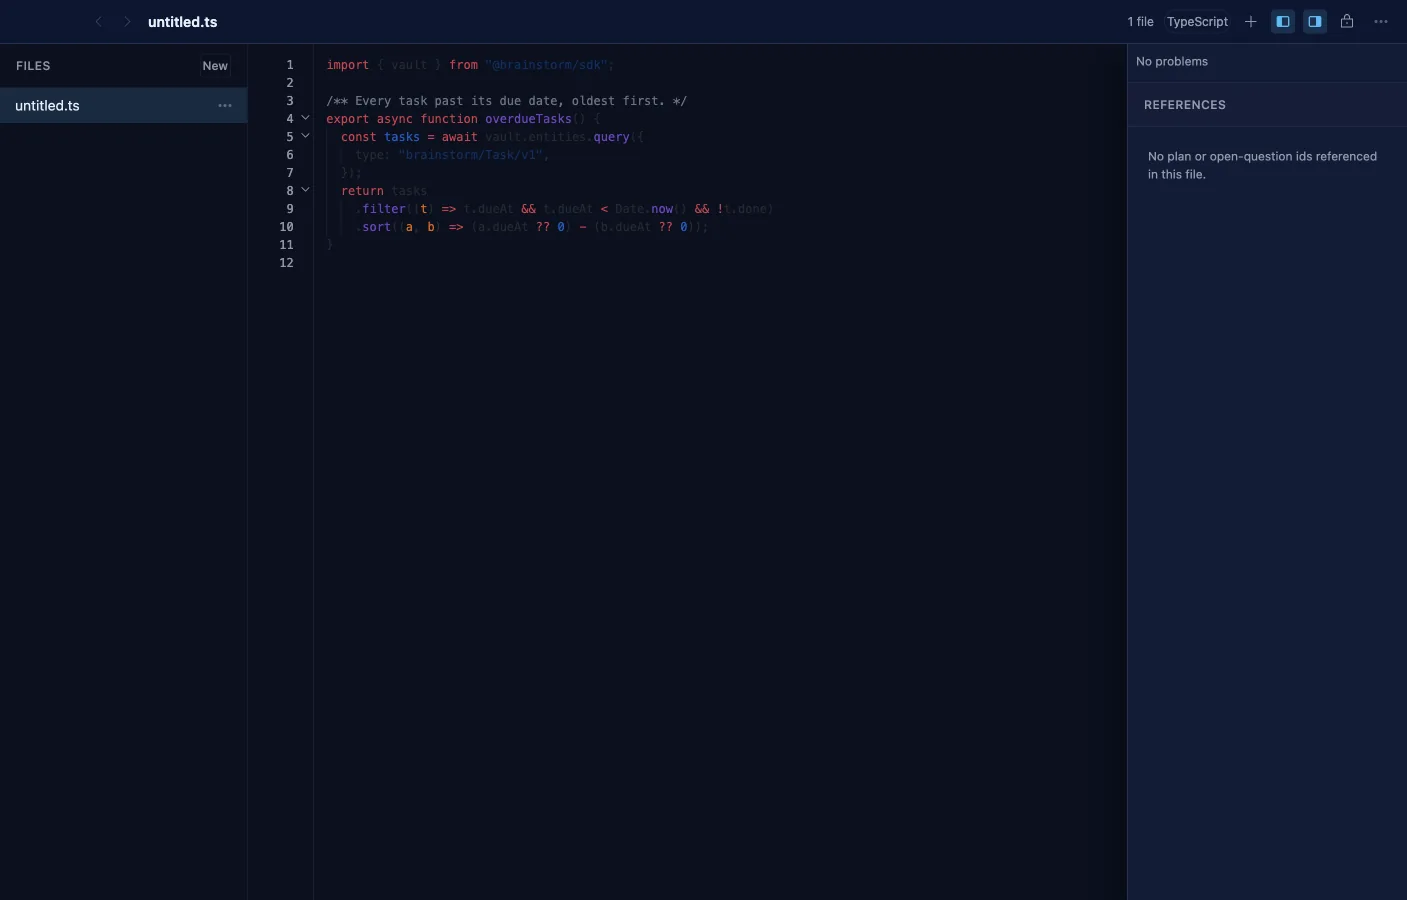
Task: Collapse the code fold at line 4
Action: coord(305,118)
